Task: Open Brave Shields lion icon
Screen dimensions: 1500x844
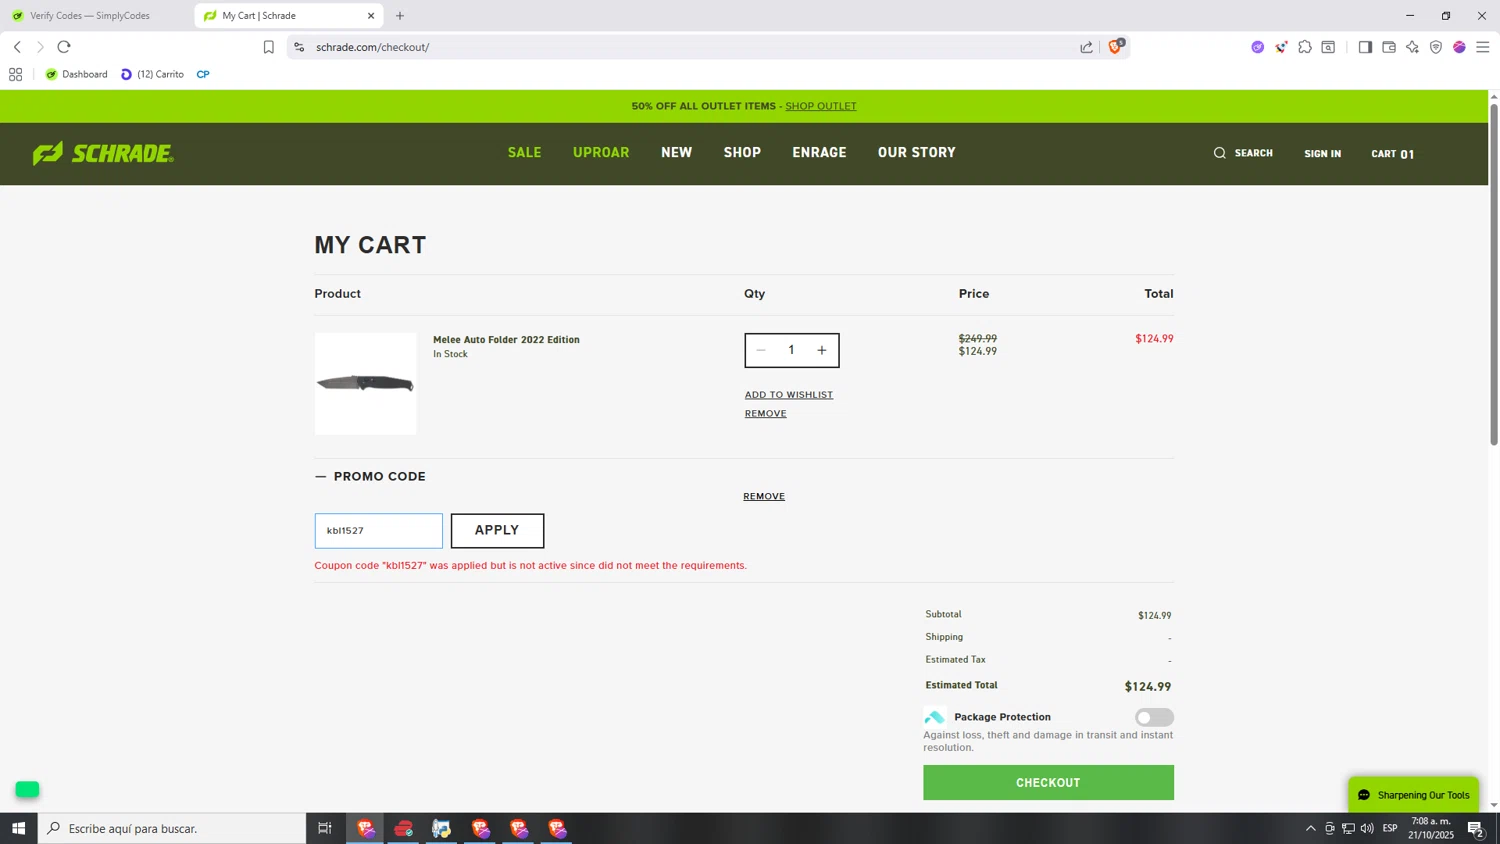Action: [1115, 46]
